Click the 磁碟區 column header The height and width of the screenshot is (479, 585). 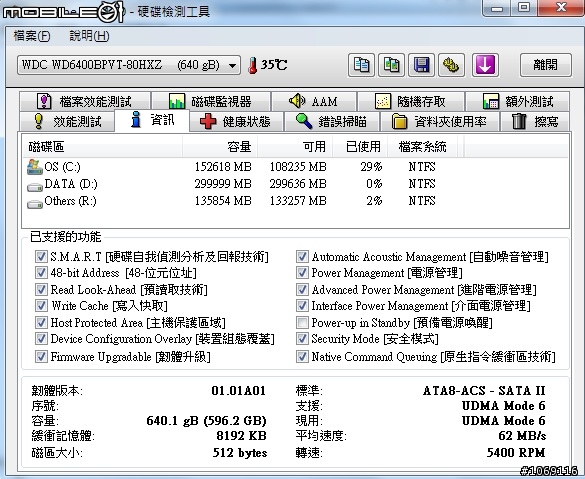coord(103,147)
